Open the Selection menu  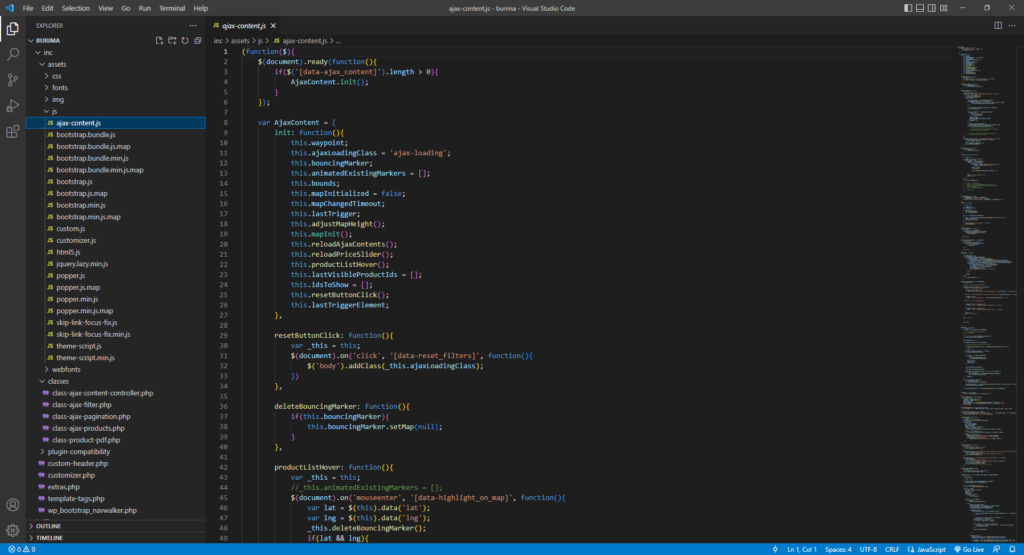click(x=76, y=8)
